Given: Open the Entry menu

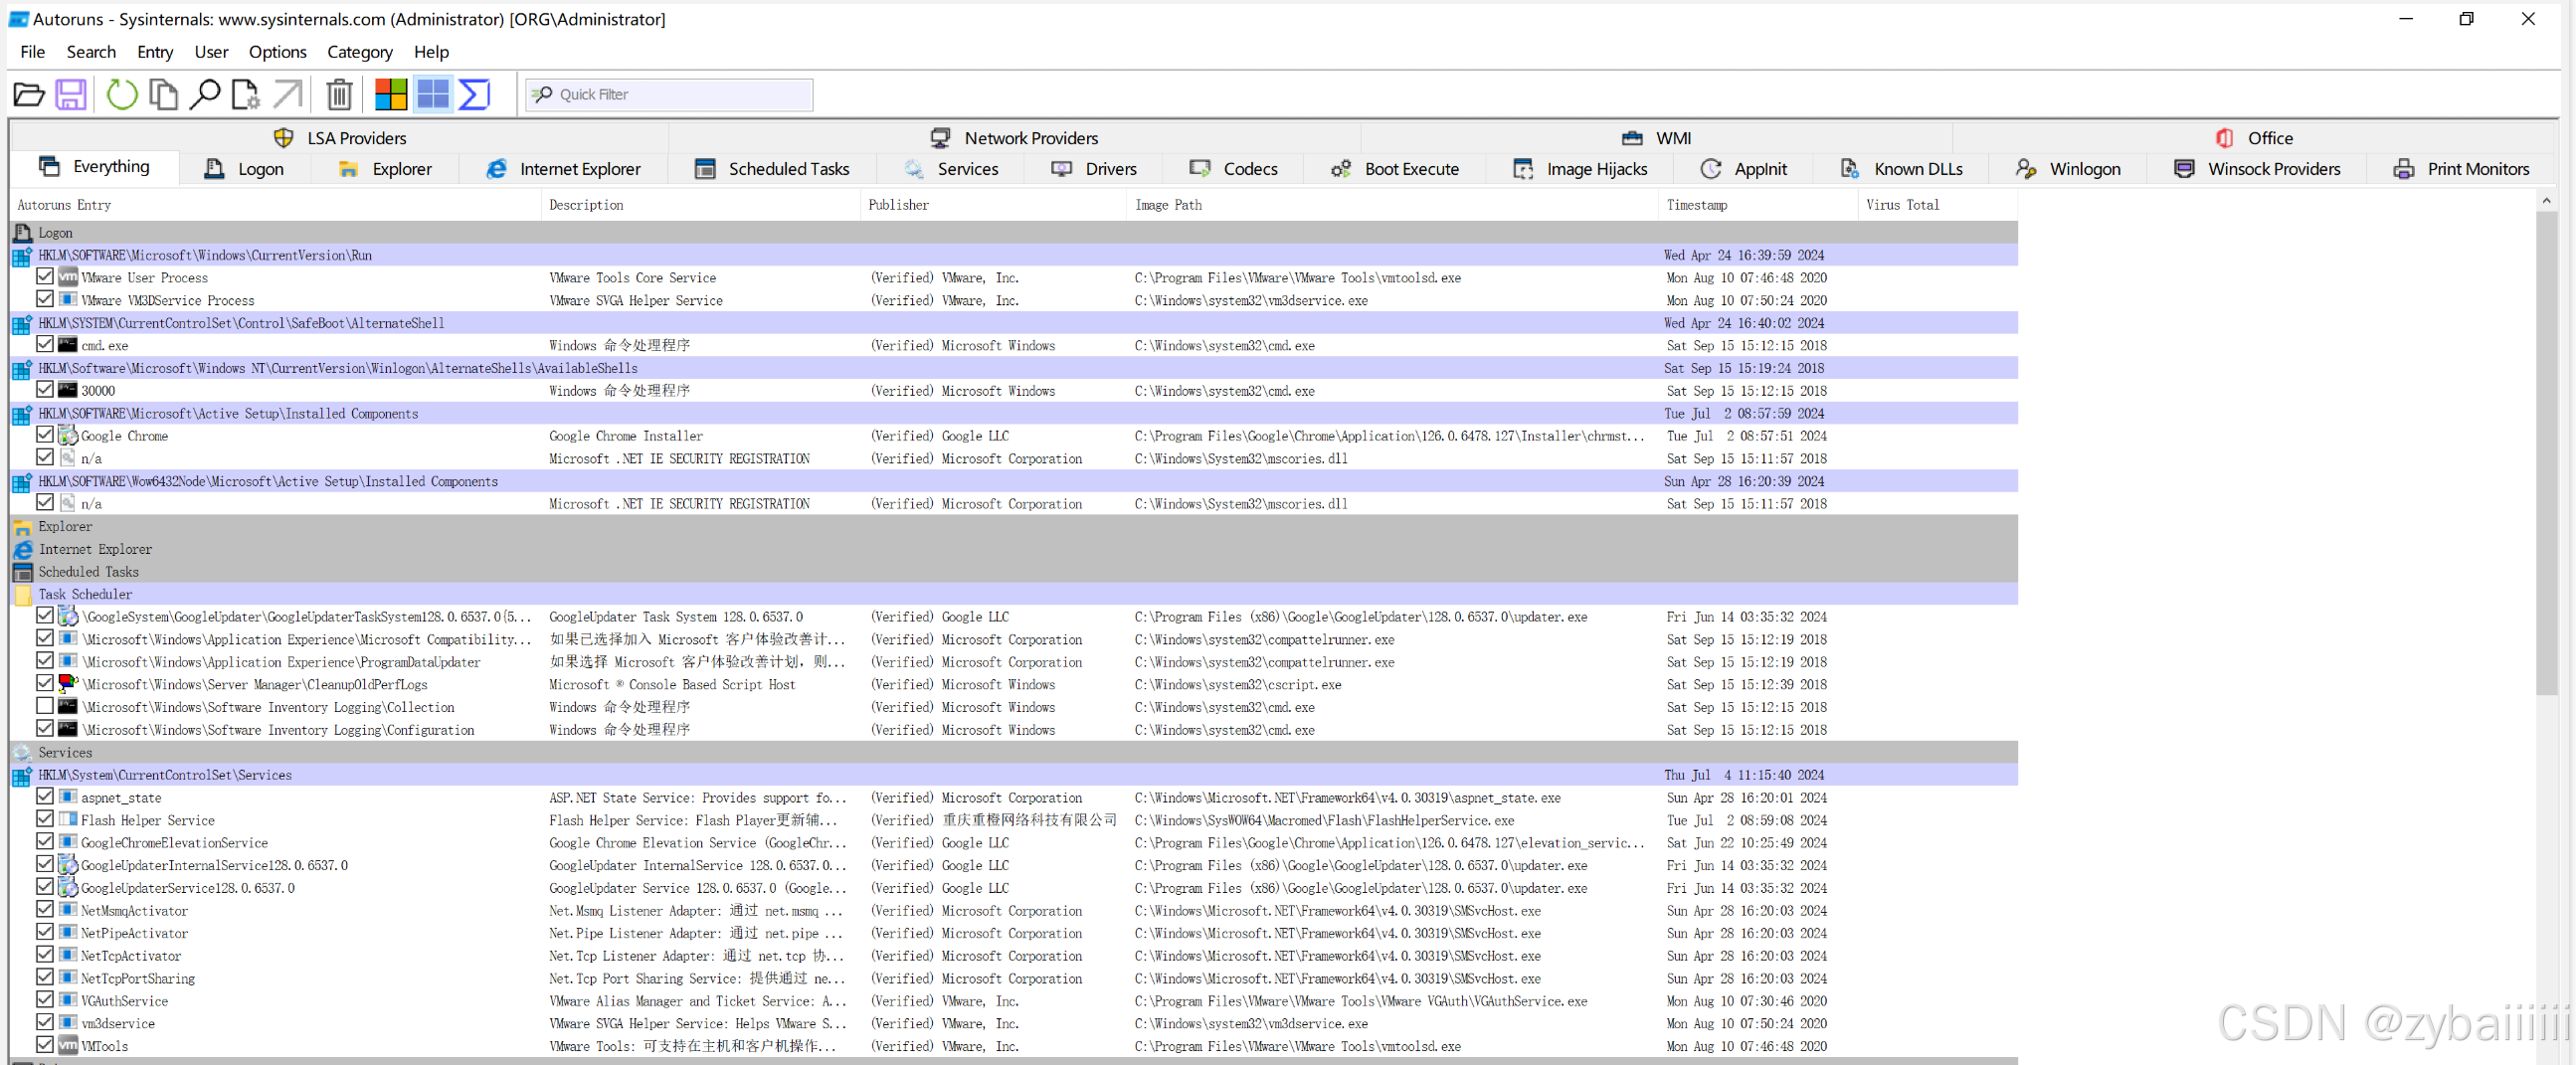Looking at the screenshot, I should click(155, 51).
